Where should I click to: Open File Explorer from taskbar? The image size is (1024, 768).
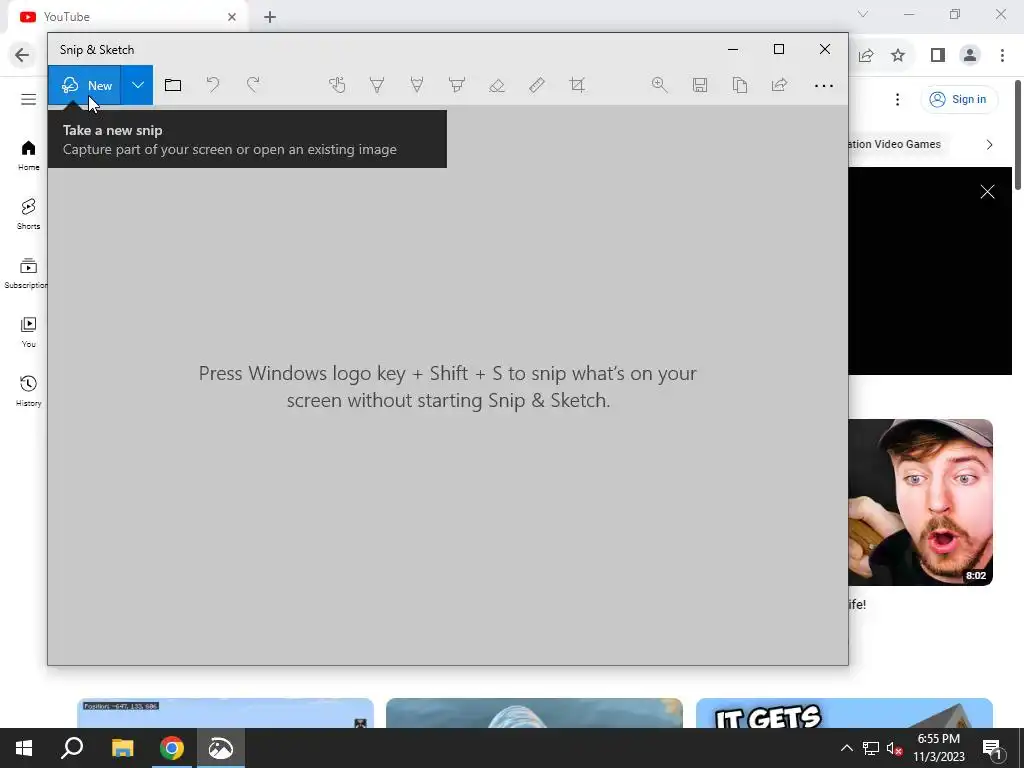click(122, 748)
